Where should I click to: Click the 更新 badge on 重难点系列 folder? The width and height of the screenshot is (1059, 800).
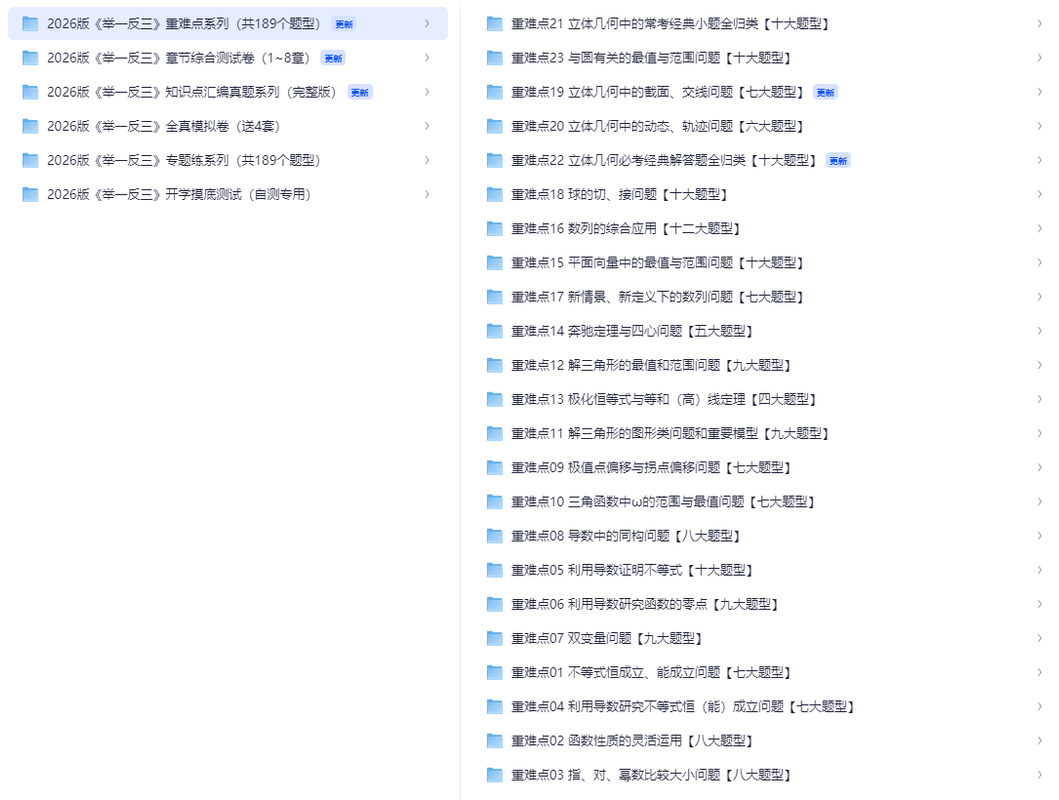(x=344, y=24)
